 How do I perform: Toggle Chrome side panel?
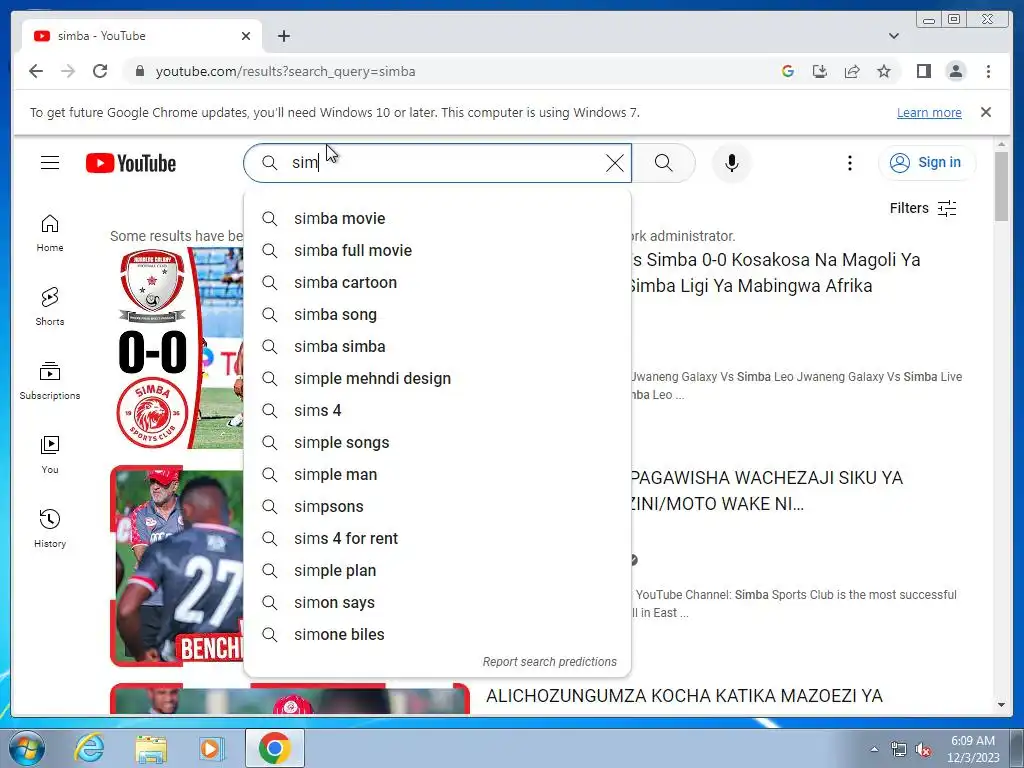tap(923, 71)
